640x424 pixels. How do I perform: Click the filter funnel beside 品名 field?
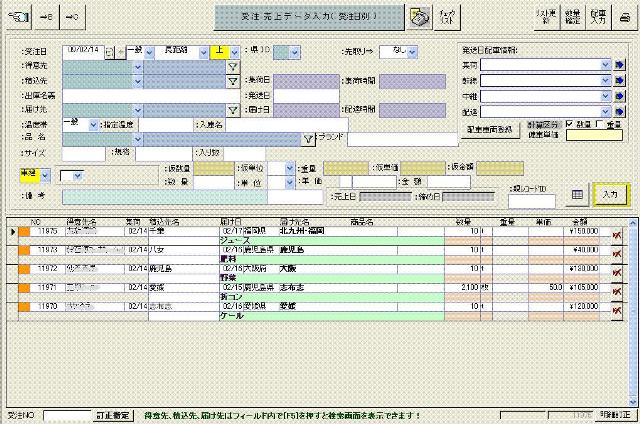point(309,139)
